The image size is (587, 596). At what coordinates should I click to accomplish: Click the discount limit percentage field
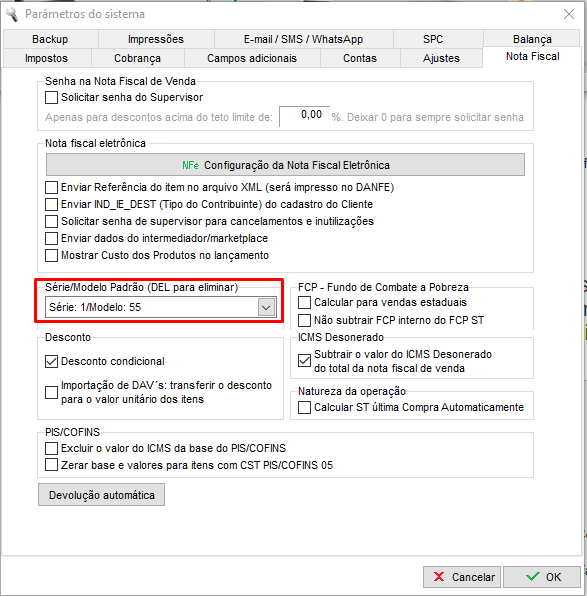305,116
